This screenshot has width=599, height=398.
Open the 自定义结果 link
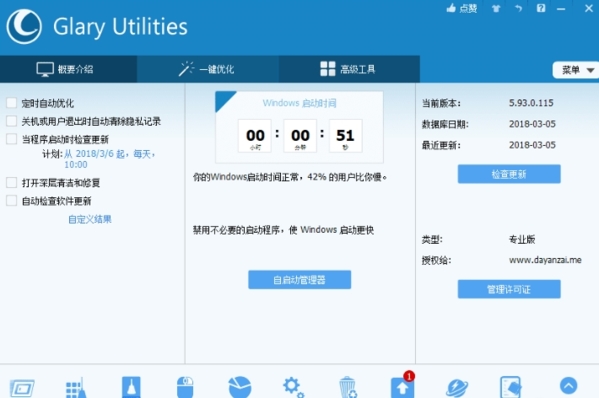90,219
